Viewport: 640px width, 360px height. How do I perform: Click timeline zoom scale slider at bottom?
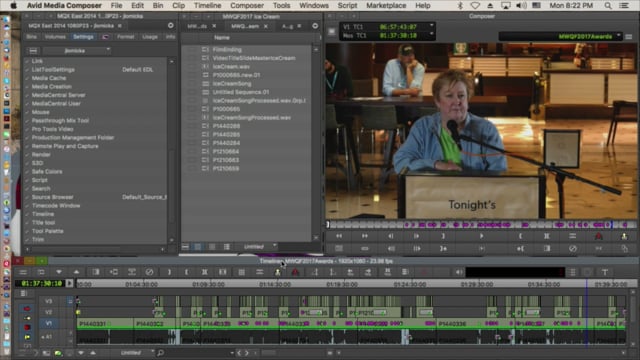pyautogui.click(x=269, y=353)
